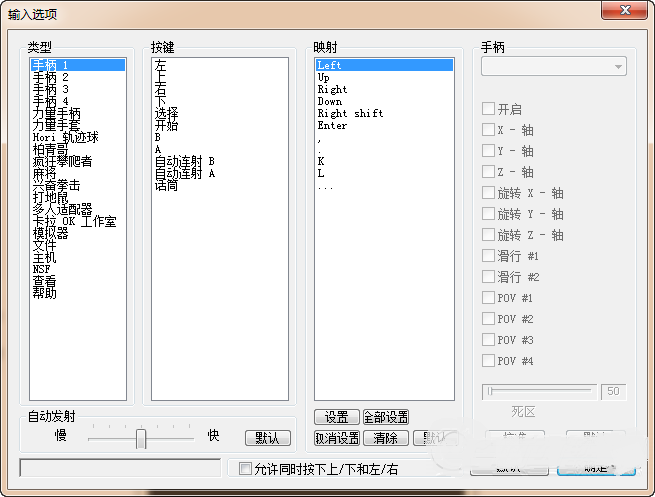Select the Right shift mapping entry
The width and height of the screenshot is (655, 497).
tap(350, 114)
